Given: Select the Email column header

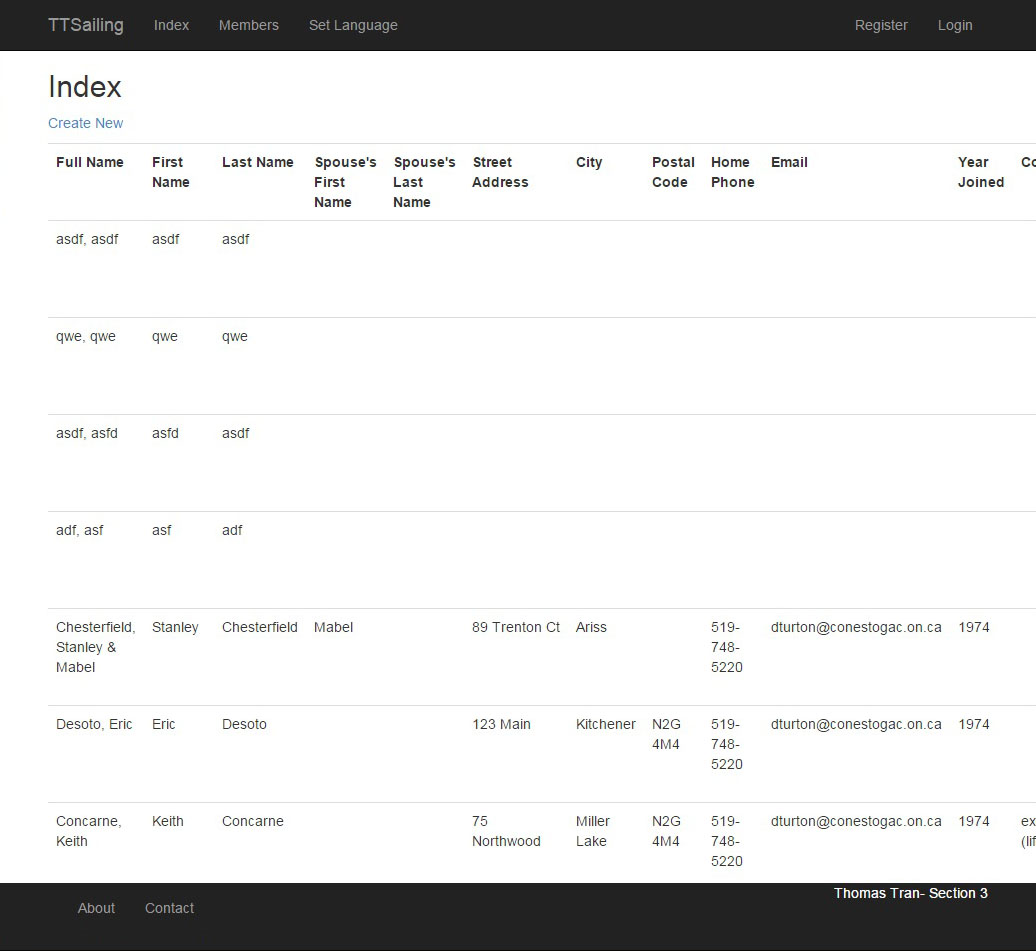Looking at the screenshot, I should pyautogui.click(x=789, y=162).
